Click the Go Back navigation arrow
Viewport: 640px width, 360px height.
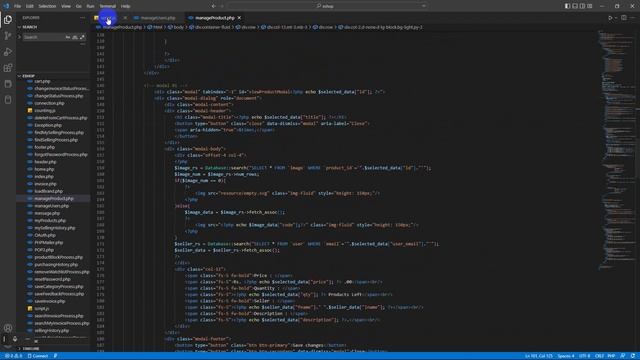213,6
